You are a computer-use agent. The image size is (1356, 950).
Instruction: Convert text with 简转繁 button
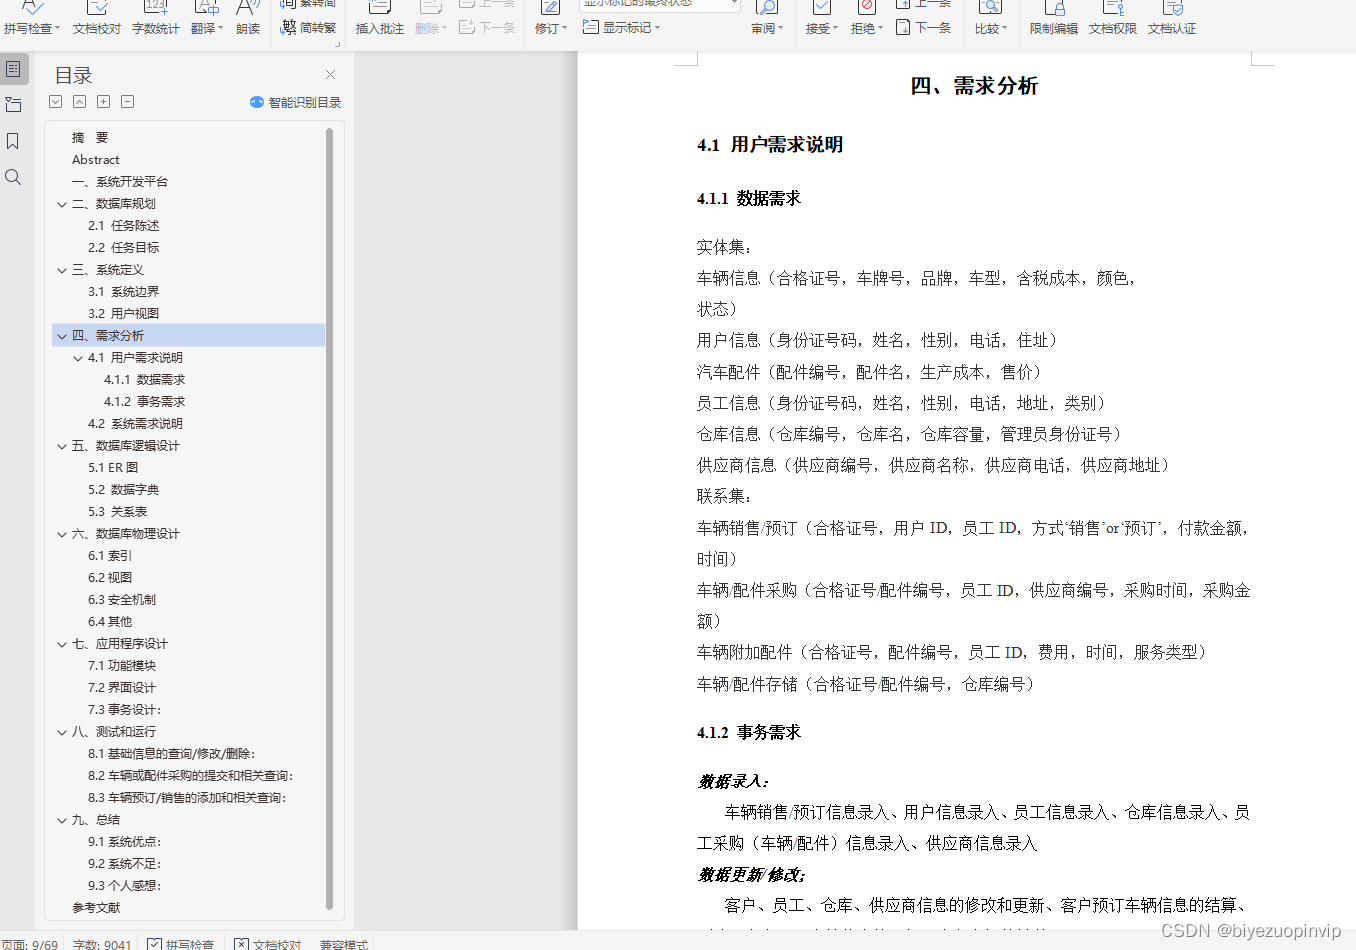309,28
